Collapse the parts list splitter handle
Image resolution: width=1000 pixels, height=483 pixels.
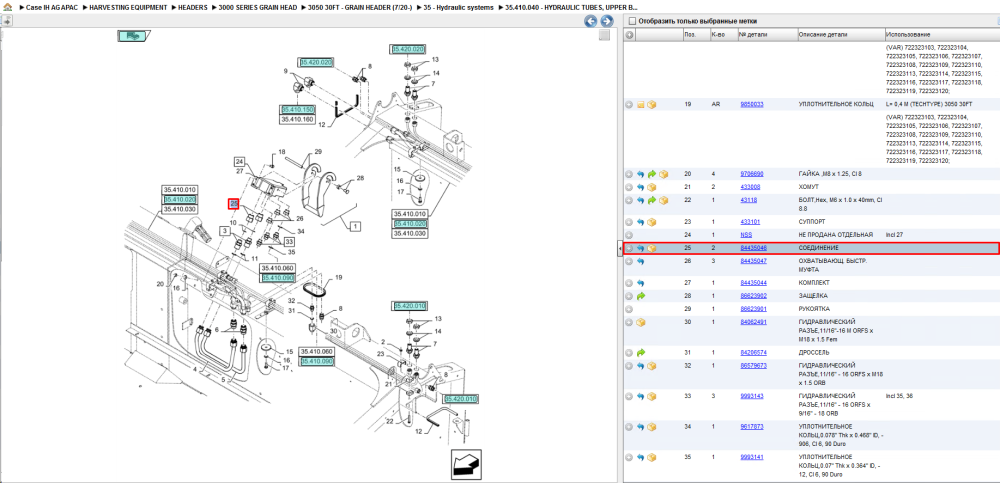[619, 248]
